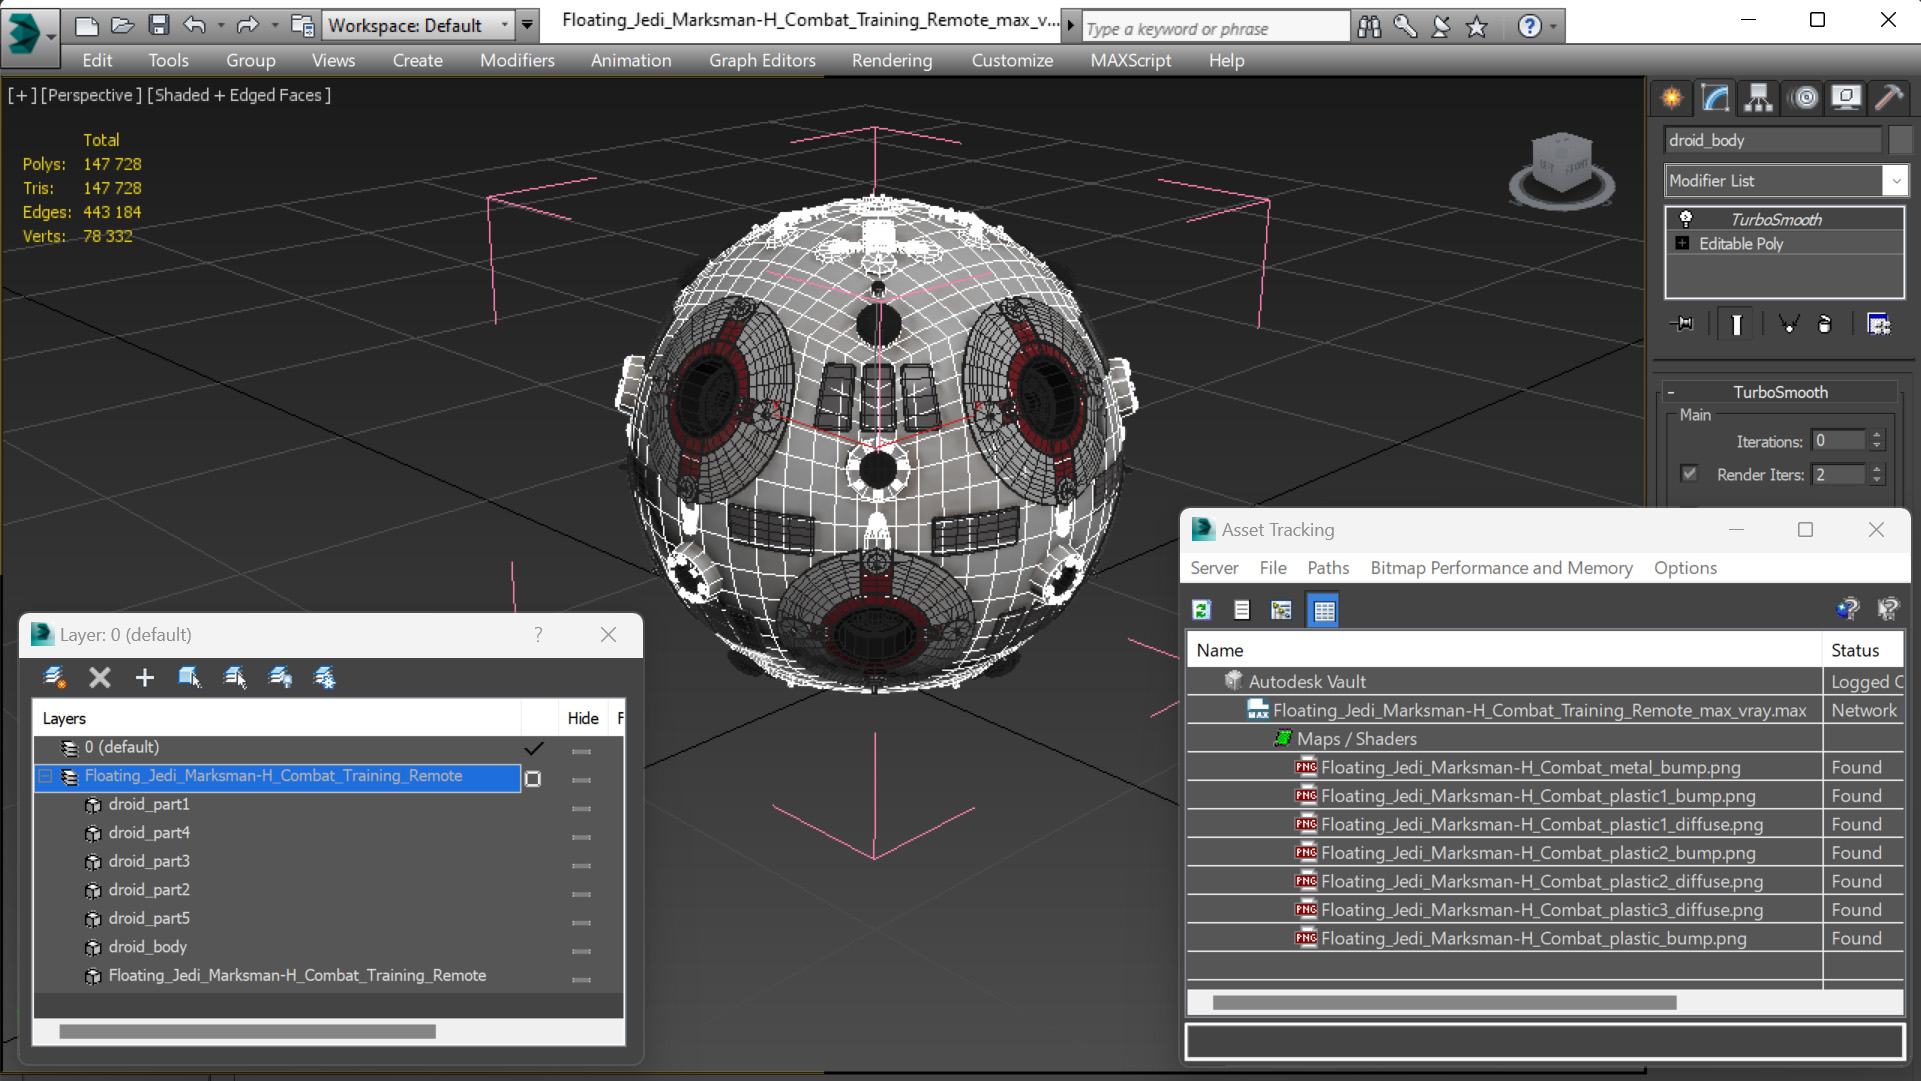Viewport: 1921px width, 1081px height.
Task: Open the Utilities hammer panel icon
Action: pos(1889,97)
